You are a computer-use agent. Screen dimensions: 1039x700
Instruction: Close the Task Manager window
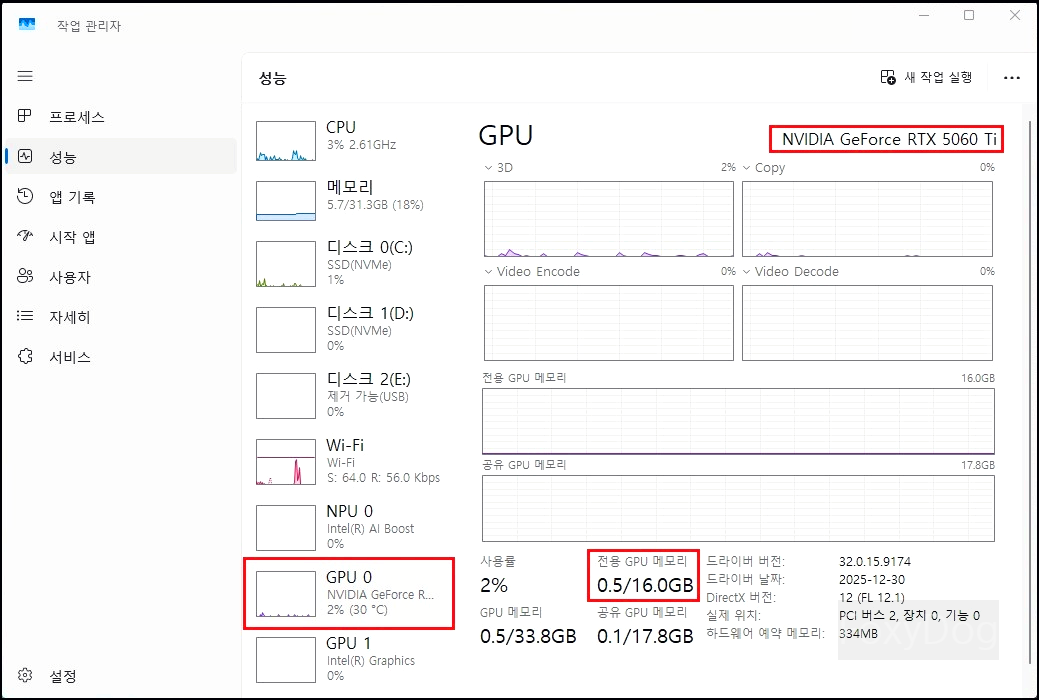click(x=1014, y=15)
